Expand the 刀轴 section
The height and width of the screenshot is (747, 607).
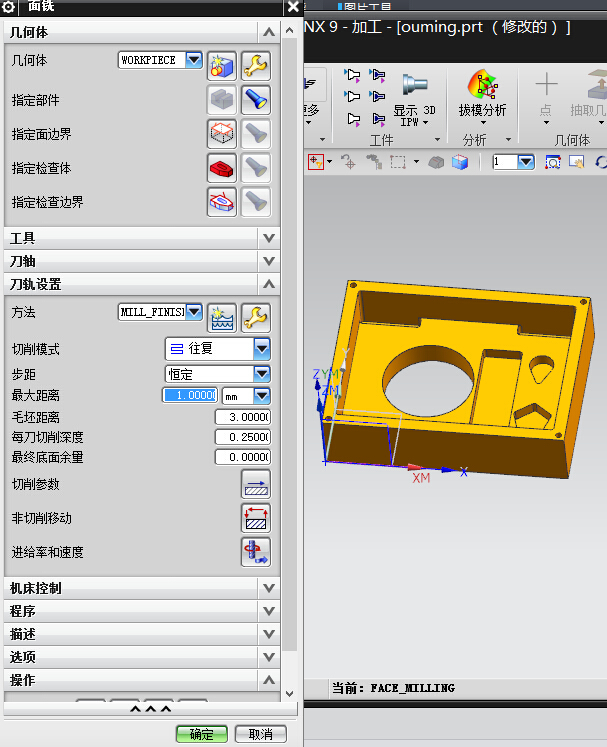(269, 261)
